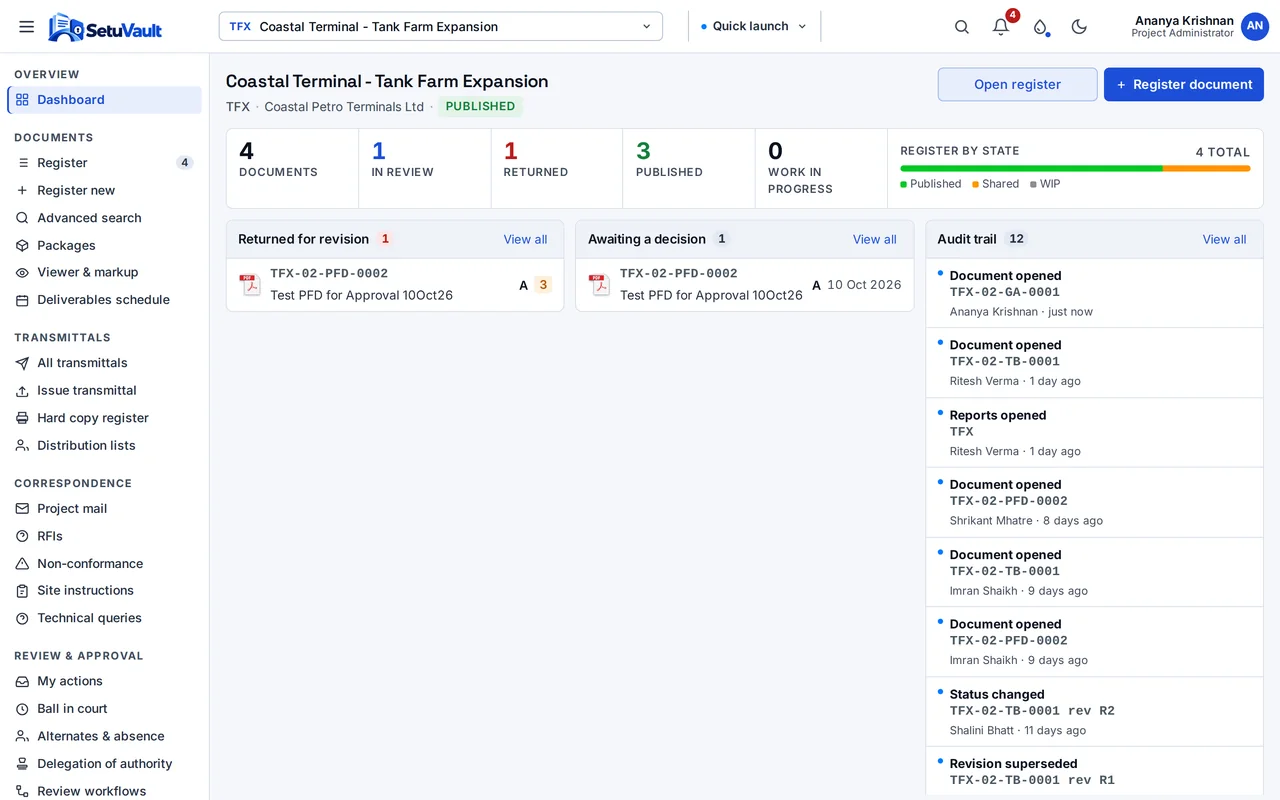Open Register new in the sidebar
Viewport: 1280px width, 800px height.
tap(104, 190)
